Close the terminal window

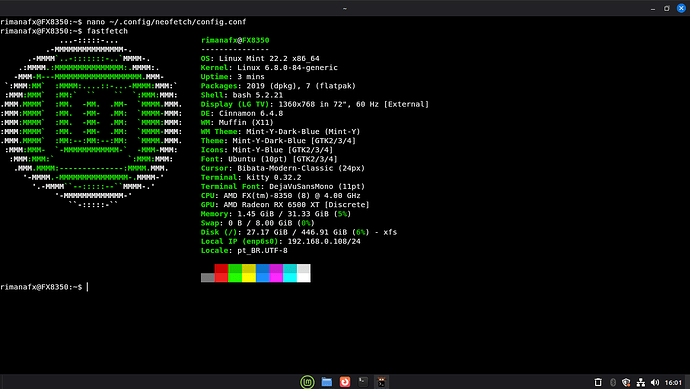point(681,8)
